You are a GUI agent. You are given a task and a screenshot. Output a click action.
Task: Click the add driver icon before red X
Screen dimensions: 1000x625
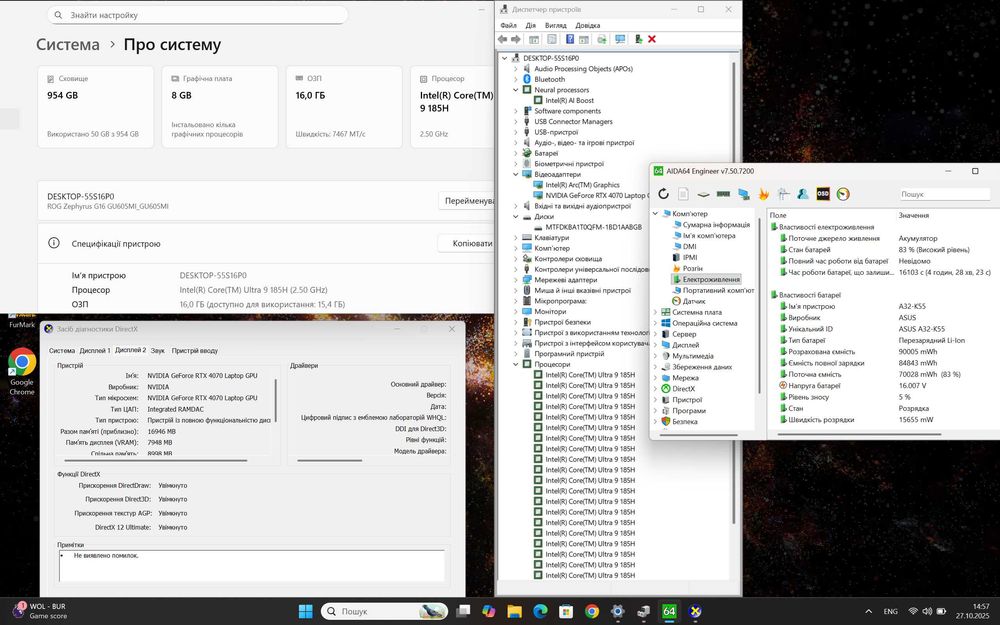638,39
